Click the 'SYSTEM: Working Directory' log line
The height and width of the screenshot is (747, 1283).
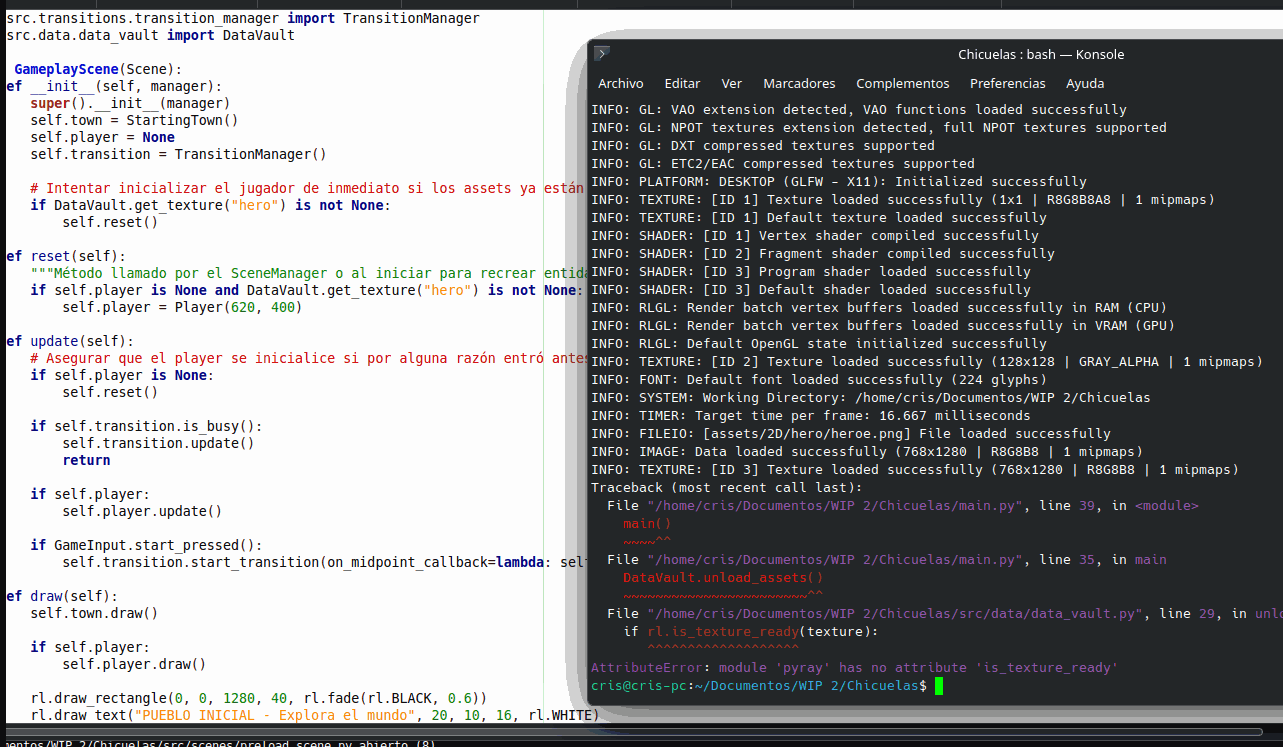[871, 398]
